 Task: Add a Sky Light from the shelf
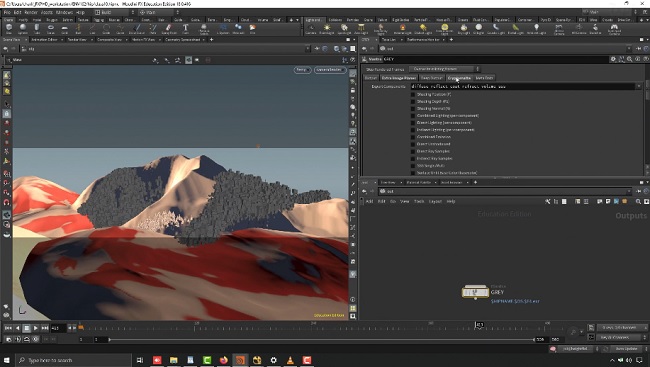tap(464, 29)
